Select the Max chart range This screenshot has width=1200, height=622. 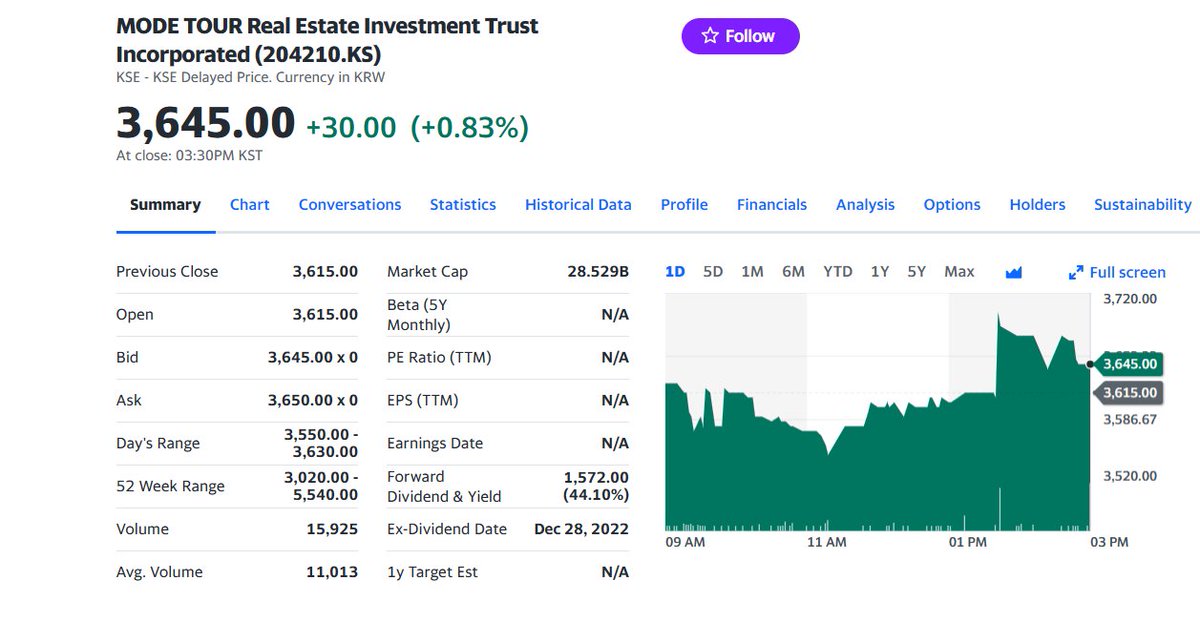click(x=959, y=271)
